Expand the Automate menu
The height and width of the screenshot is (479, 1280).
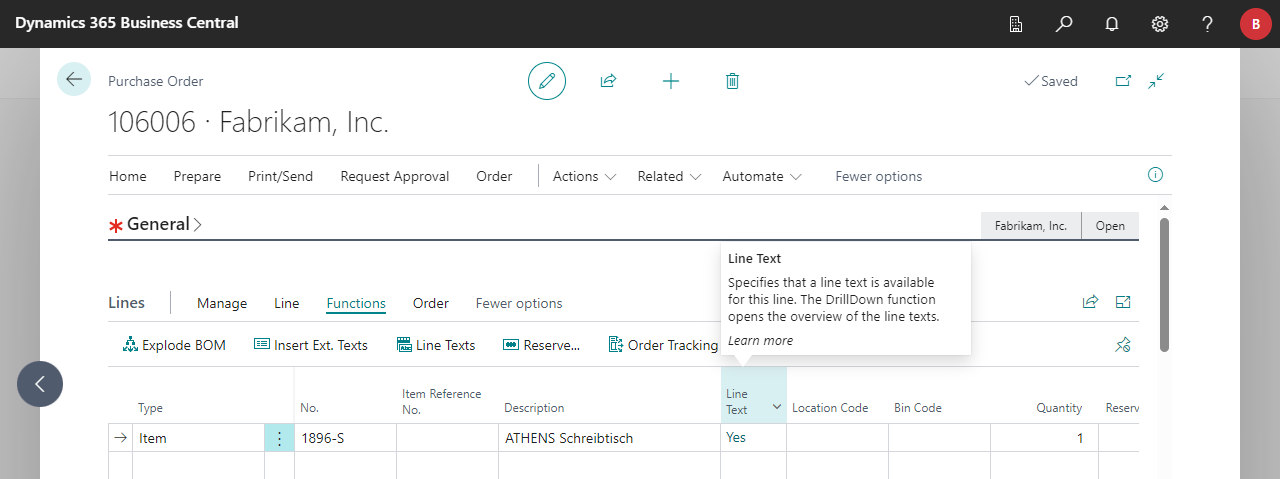[x=762, y=176]
